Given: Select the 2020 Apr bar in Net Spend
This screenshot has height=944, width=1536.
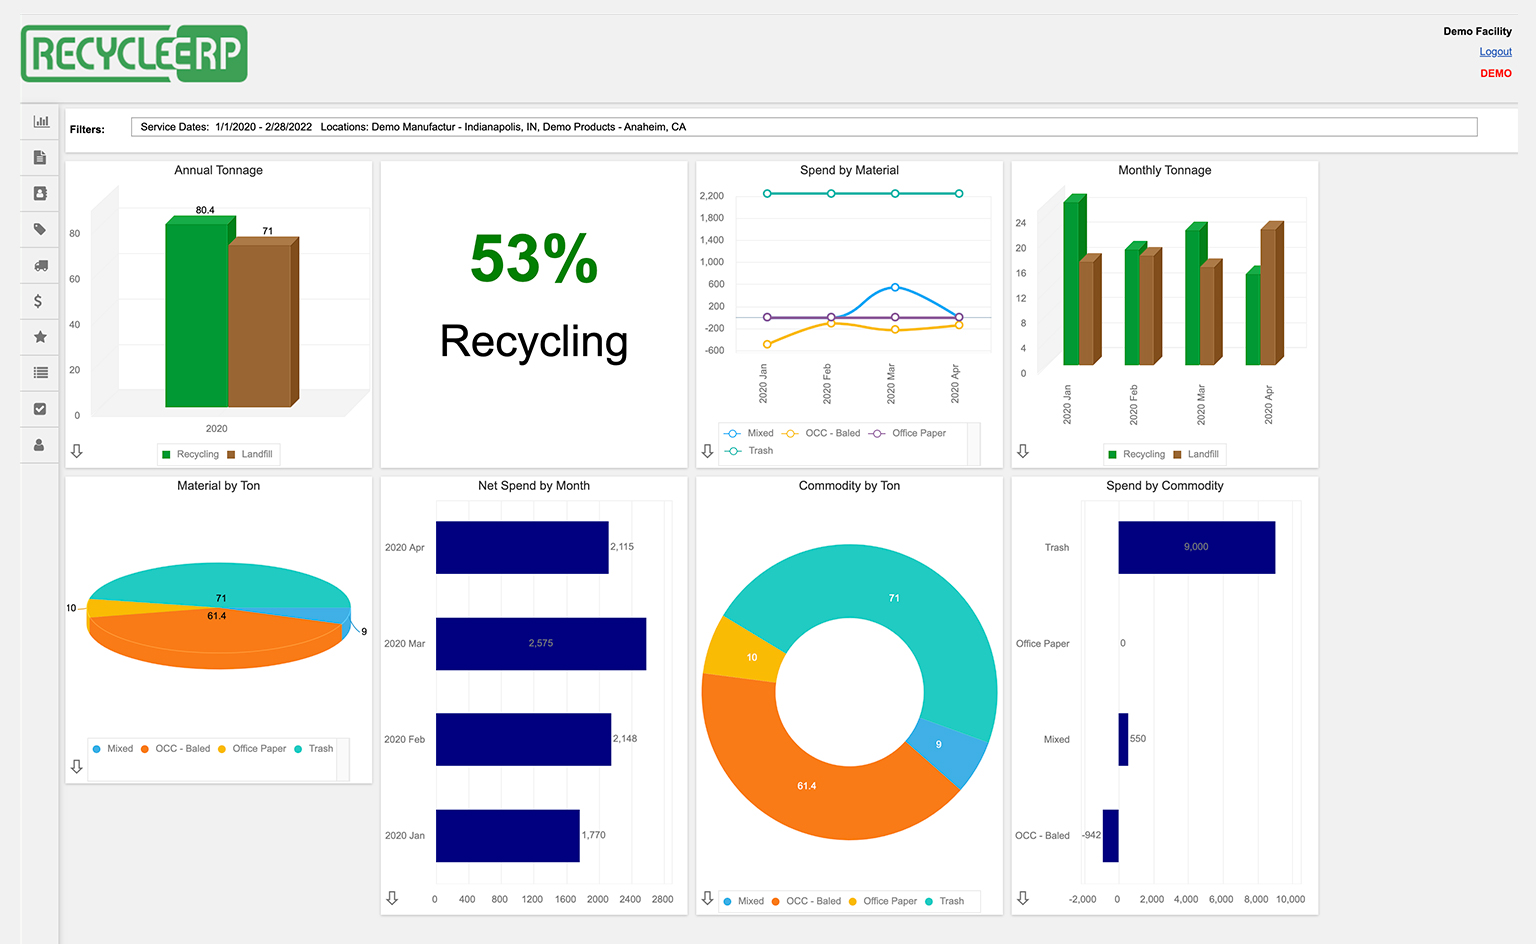Looking at the screenshot, I should 522,548.
